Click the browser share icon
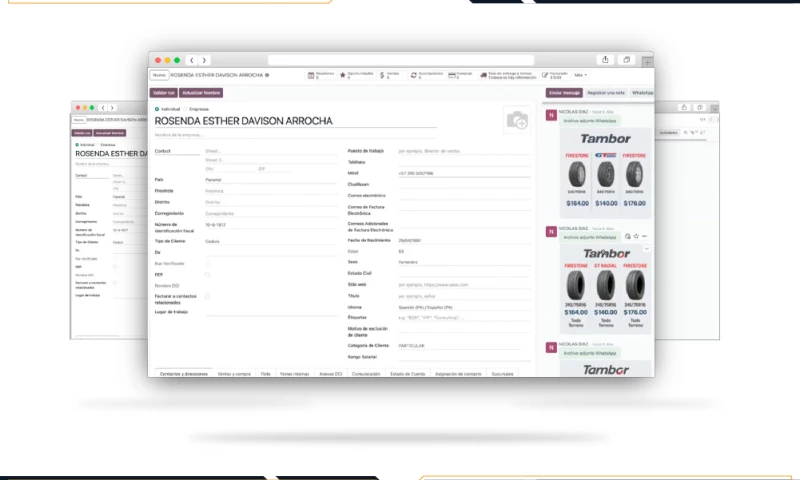The image size is (800, 480). coord(605,60)
